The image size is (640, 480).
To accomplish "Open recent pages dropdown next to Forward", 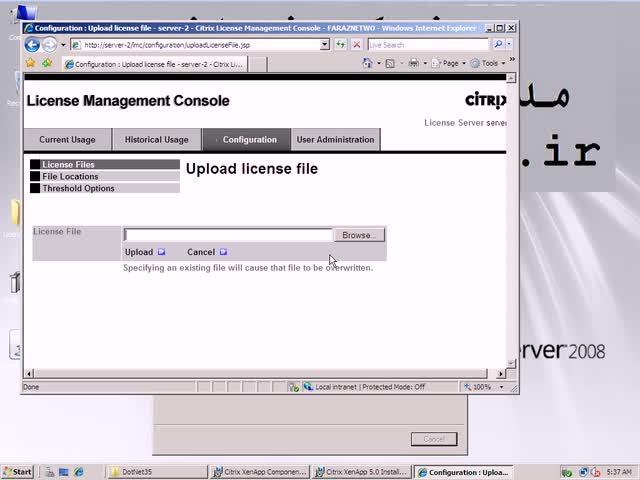I will (63, 44).
